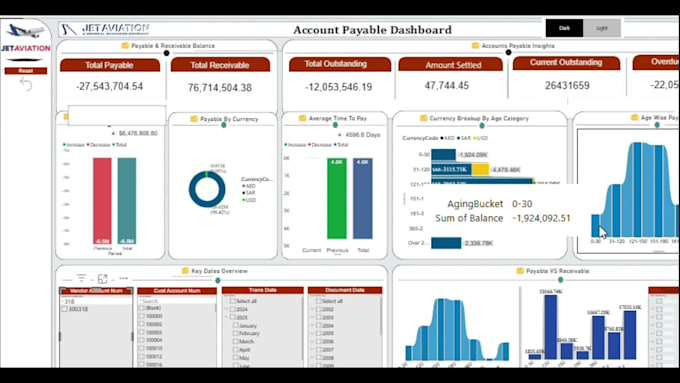Click AED legend swatch in Payable By Currency

click(244, 186)
